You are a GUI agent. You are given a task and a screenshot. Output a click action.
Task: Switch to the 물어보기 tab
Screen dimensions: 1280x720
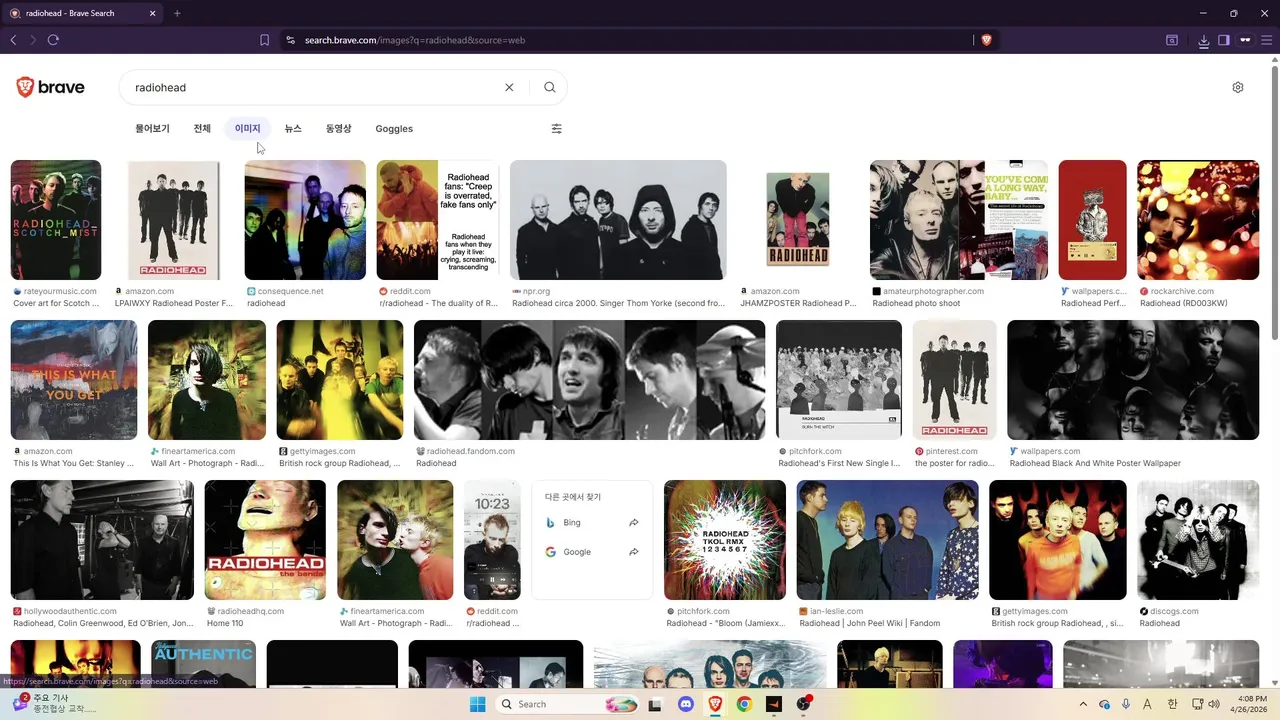click(x=152, y=129)
